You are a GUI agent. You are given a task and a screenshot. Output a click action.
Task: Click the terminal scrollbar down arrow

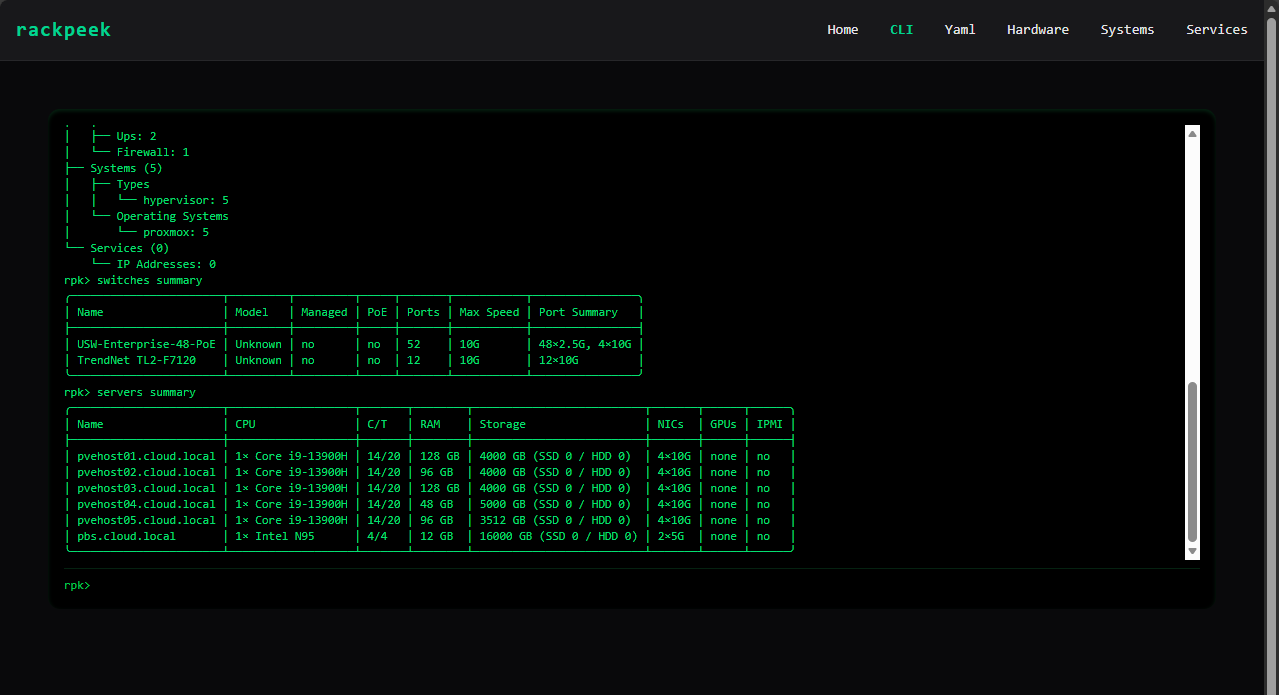[x=1192, y=551]
